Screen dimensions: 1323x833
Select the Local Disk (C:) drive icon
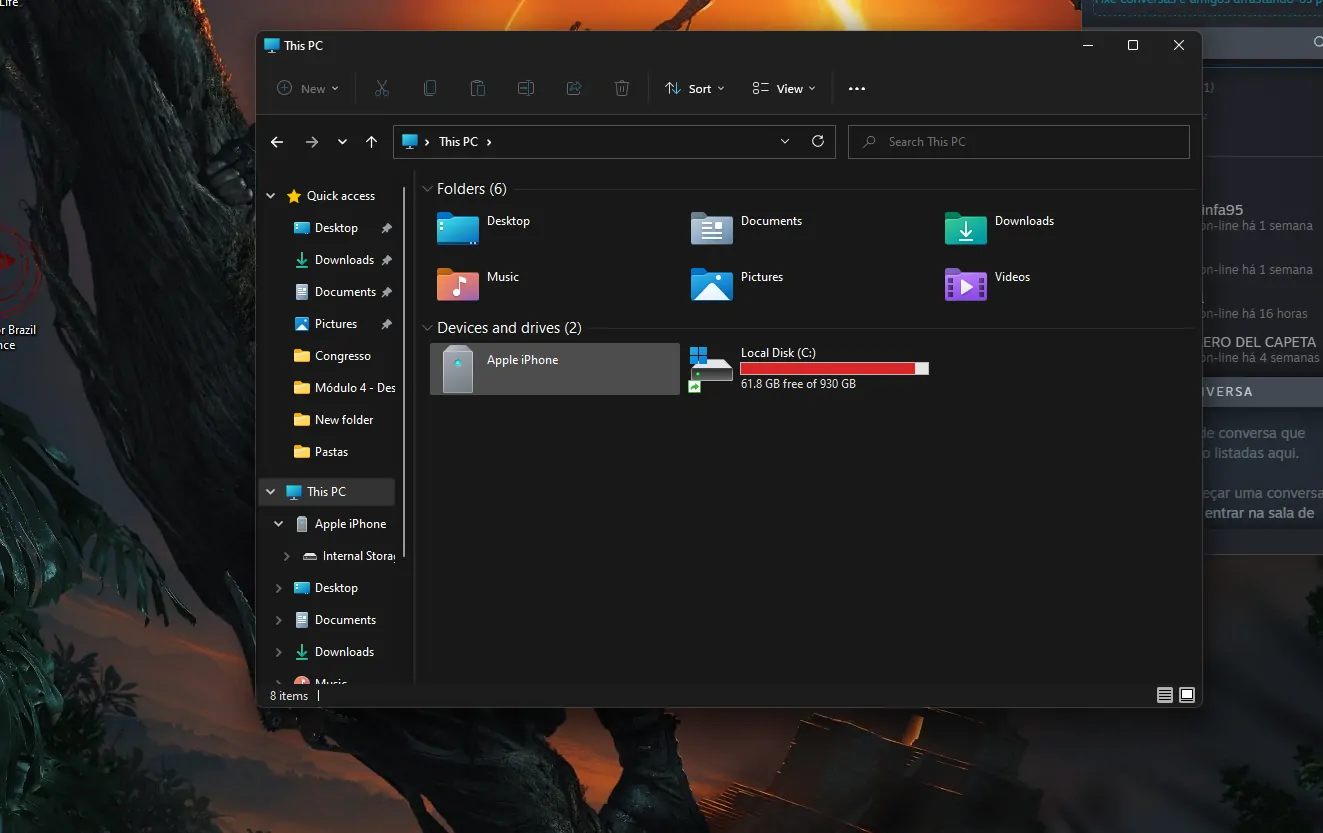711,369
